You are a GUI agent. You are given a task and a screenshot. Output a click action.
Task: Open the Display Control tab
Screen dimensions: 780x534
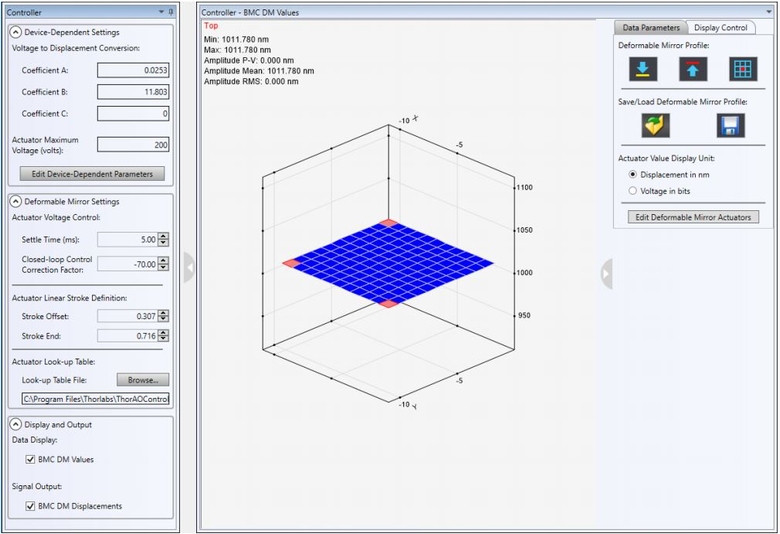click(x=721, y=27)
